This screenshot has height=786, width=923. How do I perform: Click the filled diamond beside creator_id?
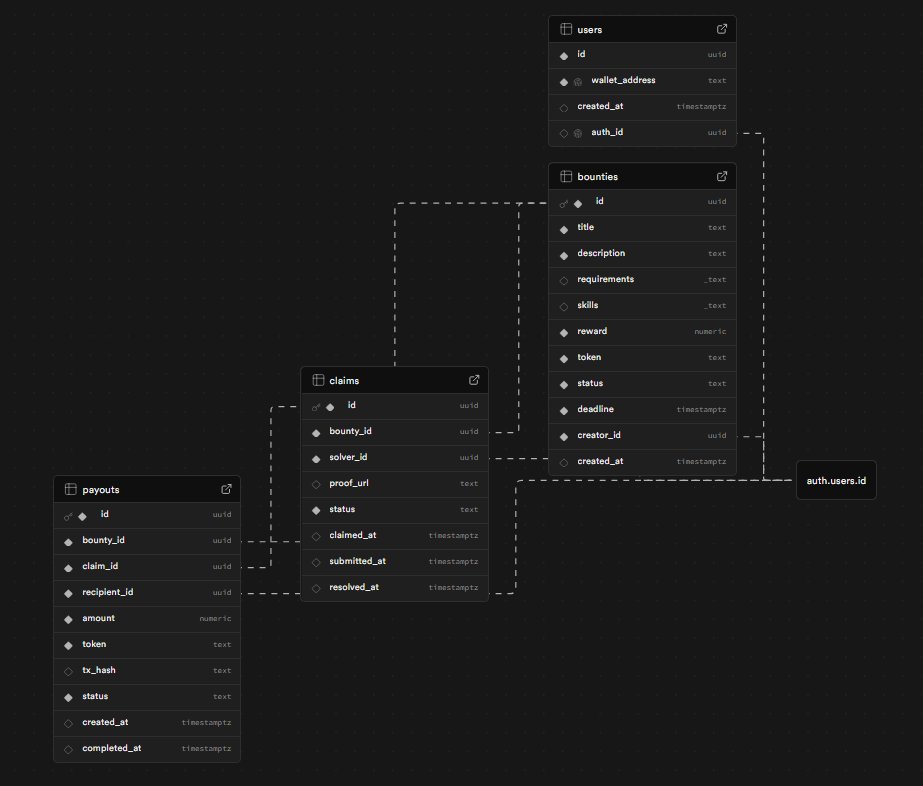564,436
